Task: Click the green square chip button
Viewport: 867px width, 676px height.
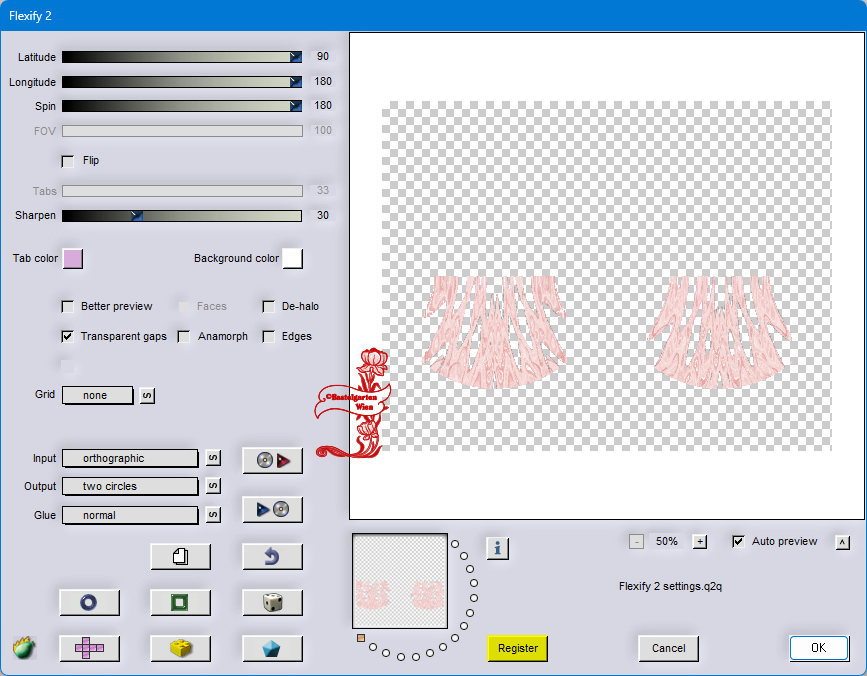Action: (180, 602)
